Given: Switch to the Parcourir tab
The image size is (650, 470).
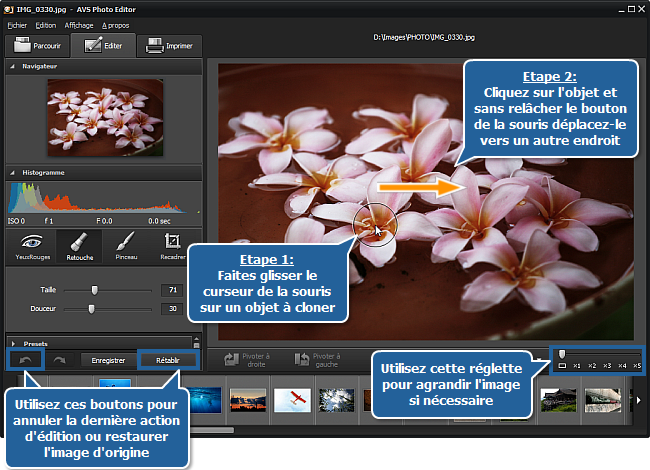Looking at the screenshot, I should [x=35, y=46].
